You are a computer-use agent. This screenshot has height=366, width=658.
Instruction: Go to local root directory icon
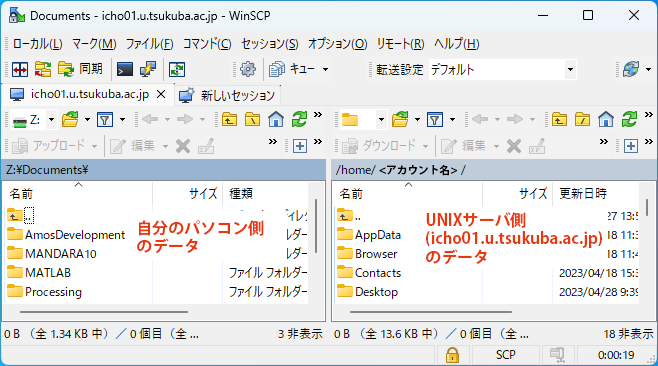coord(252,120)
